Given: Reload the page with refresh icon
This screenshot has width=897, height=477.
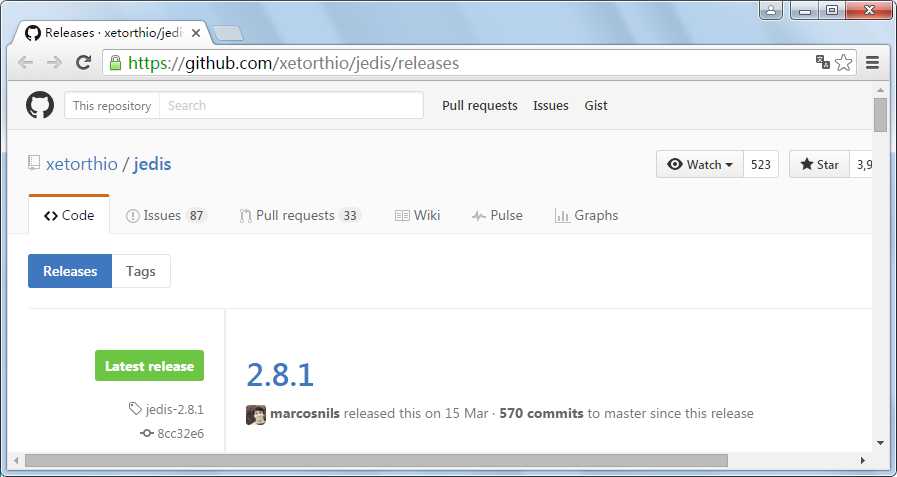Looking at the screenshot, I should 84,62.
